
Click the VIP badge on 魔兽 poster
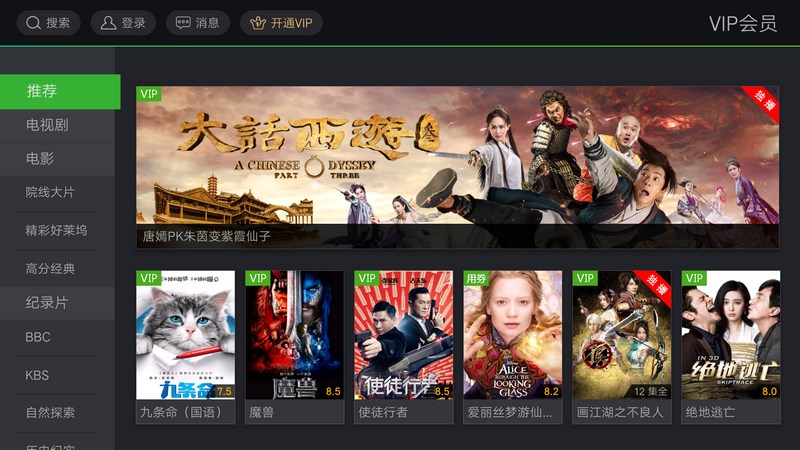click(258, 278)
